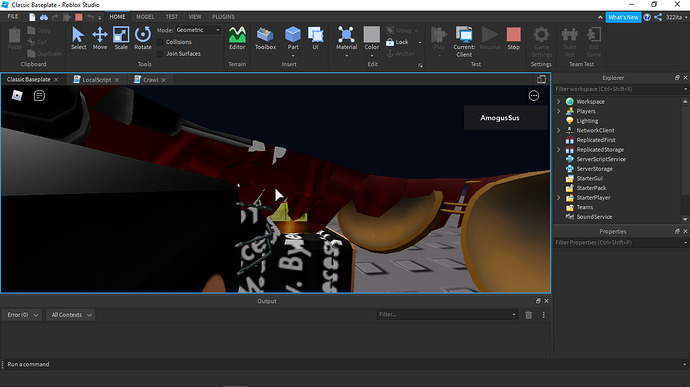Viewport: 690px width, 387px height.
Task: Stop the running test session
Action: coord(513,38)
